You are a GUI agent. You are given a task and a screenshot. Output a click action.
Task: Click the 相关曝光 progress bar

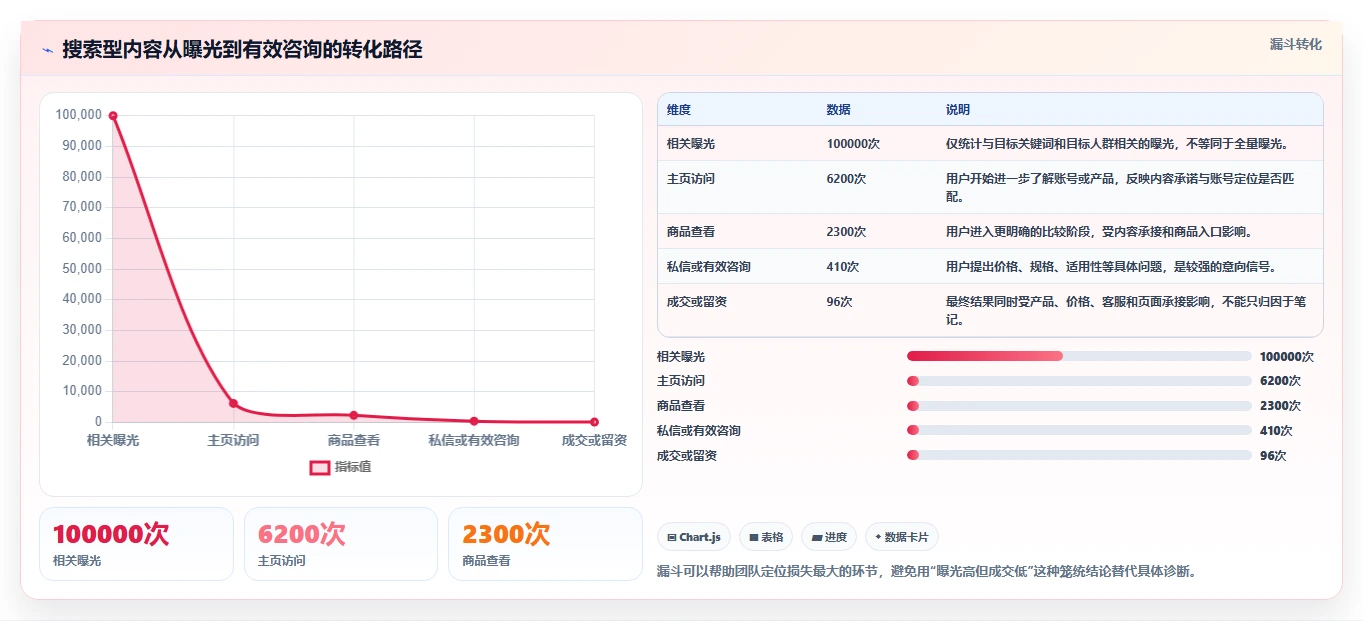point(1079,356)
